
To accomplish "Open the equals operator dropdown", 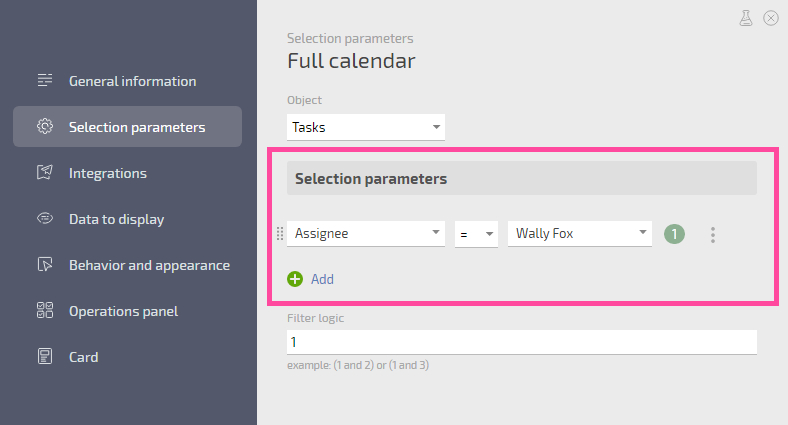I will tap(476, 234).
